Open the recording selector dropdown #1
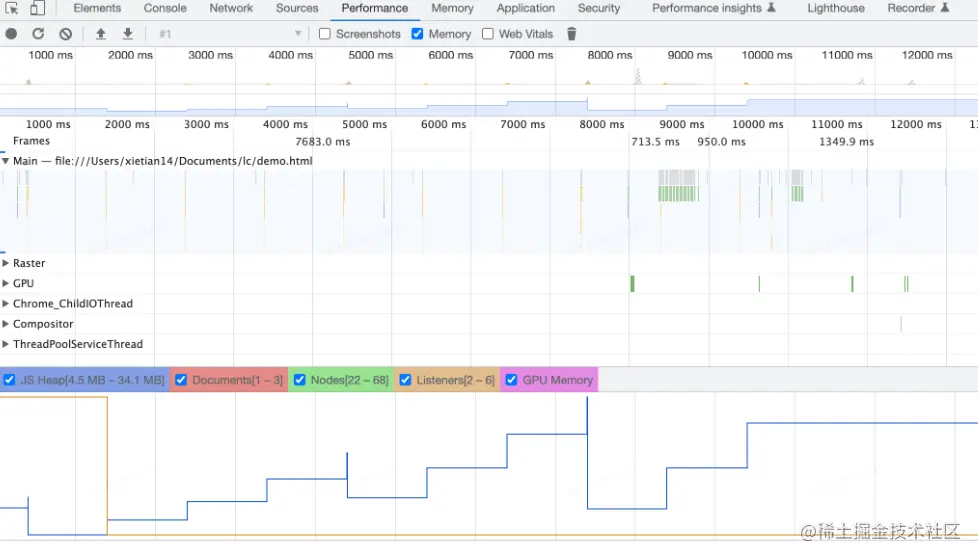 (x=230, y=34)
